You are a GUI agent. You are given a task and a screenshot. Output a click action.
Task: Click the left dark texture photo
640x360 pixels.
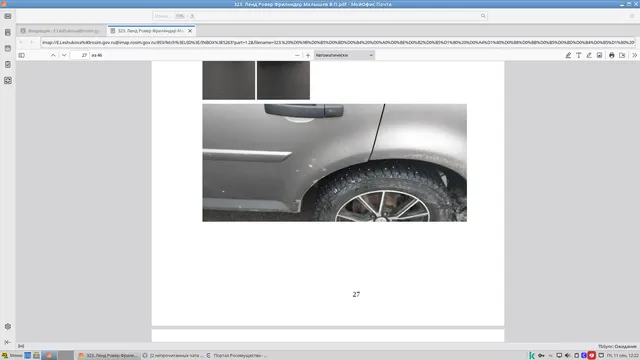point(229,80)
